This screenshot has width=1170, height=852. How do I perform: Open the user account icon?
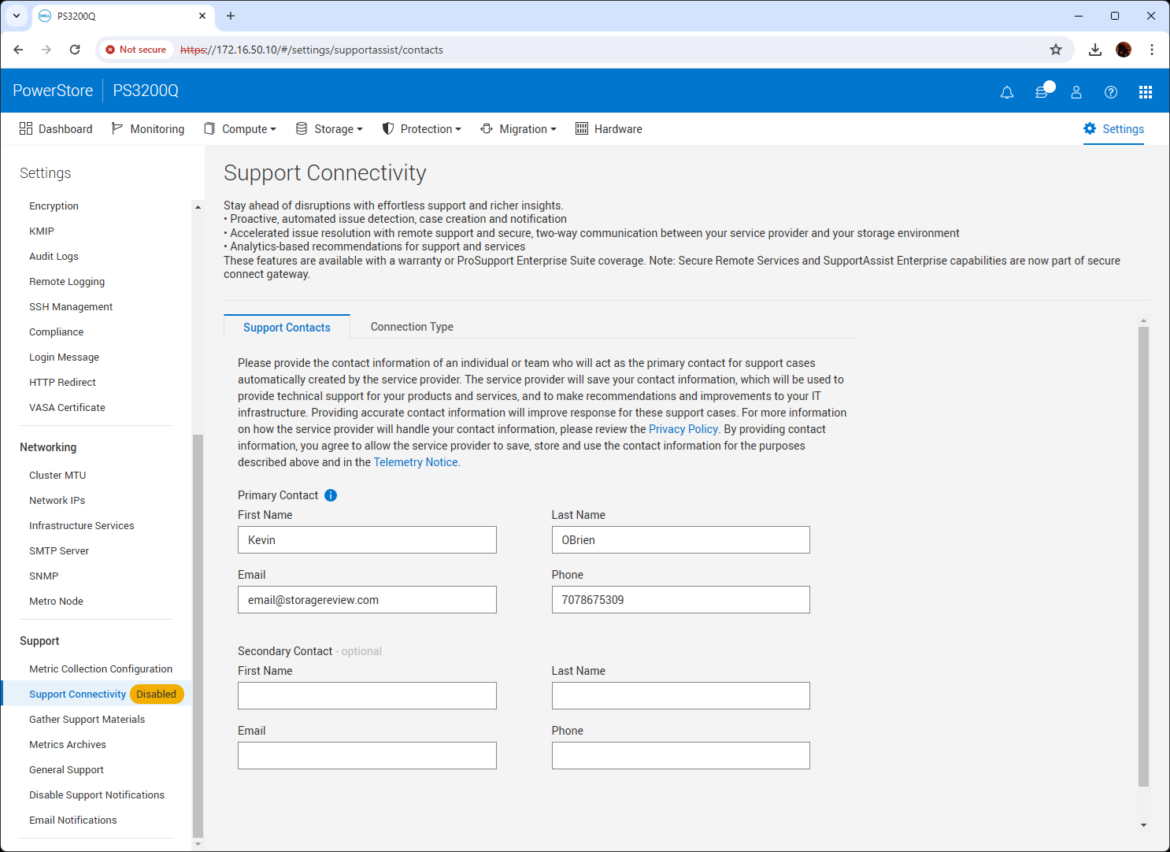tap(1076, 92)
